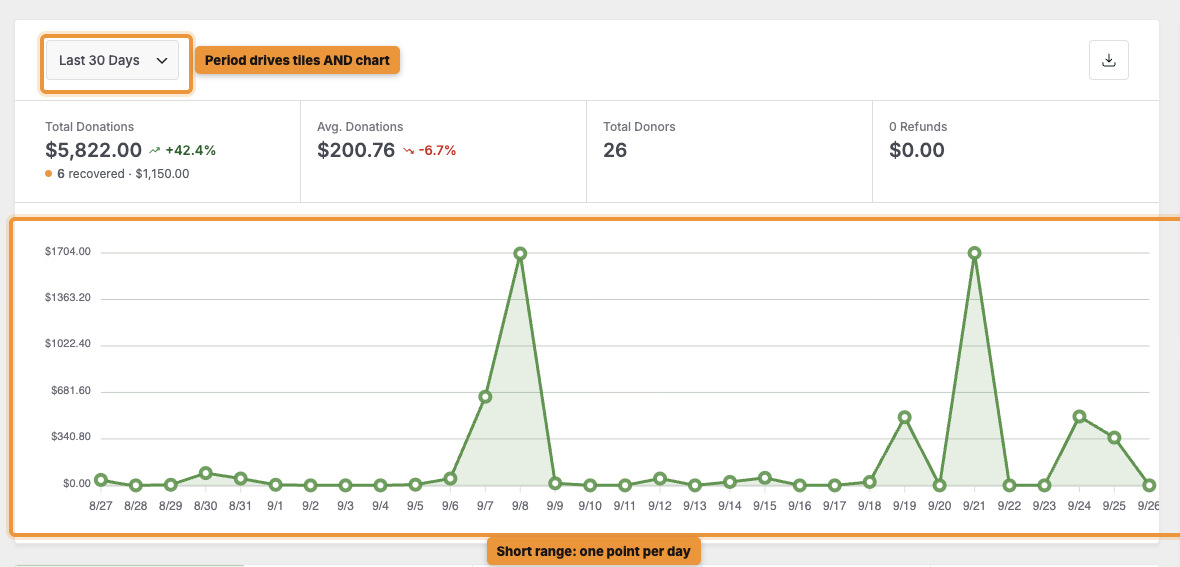This screenshot has height=567, width=1180.
Task: Click the 9/7 chart data point
Action: coord(485,396)
